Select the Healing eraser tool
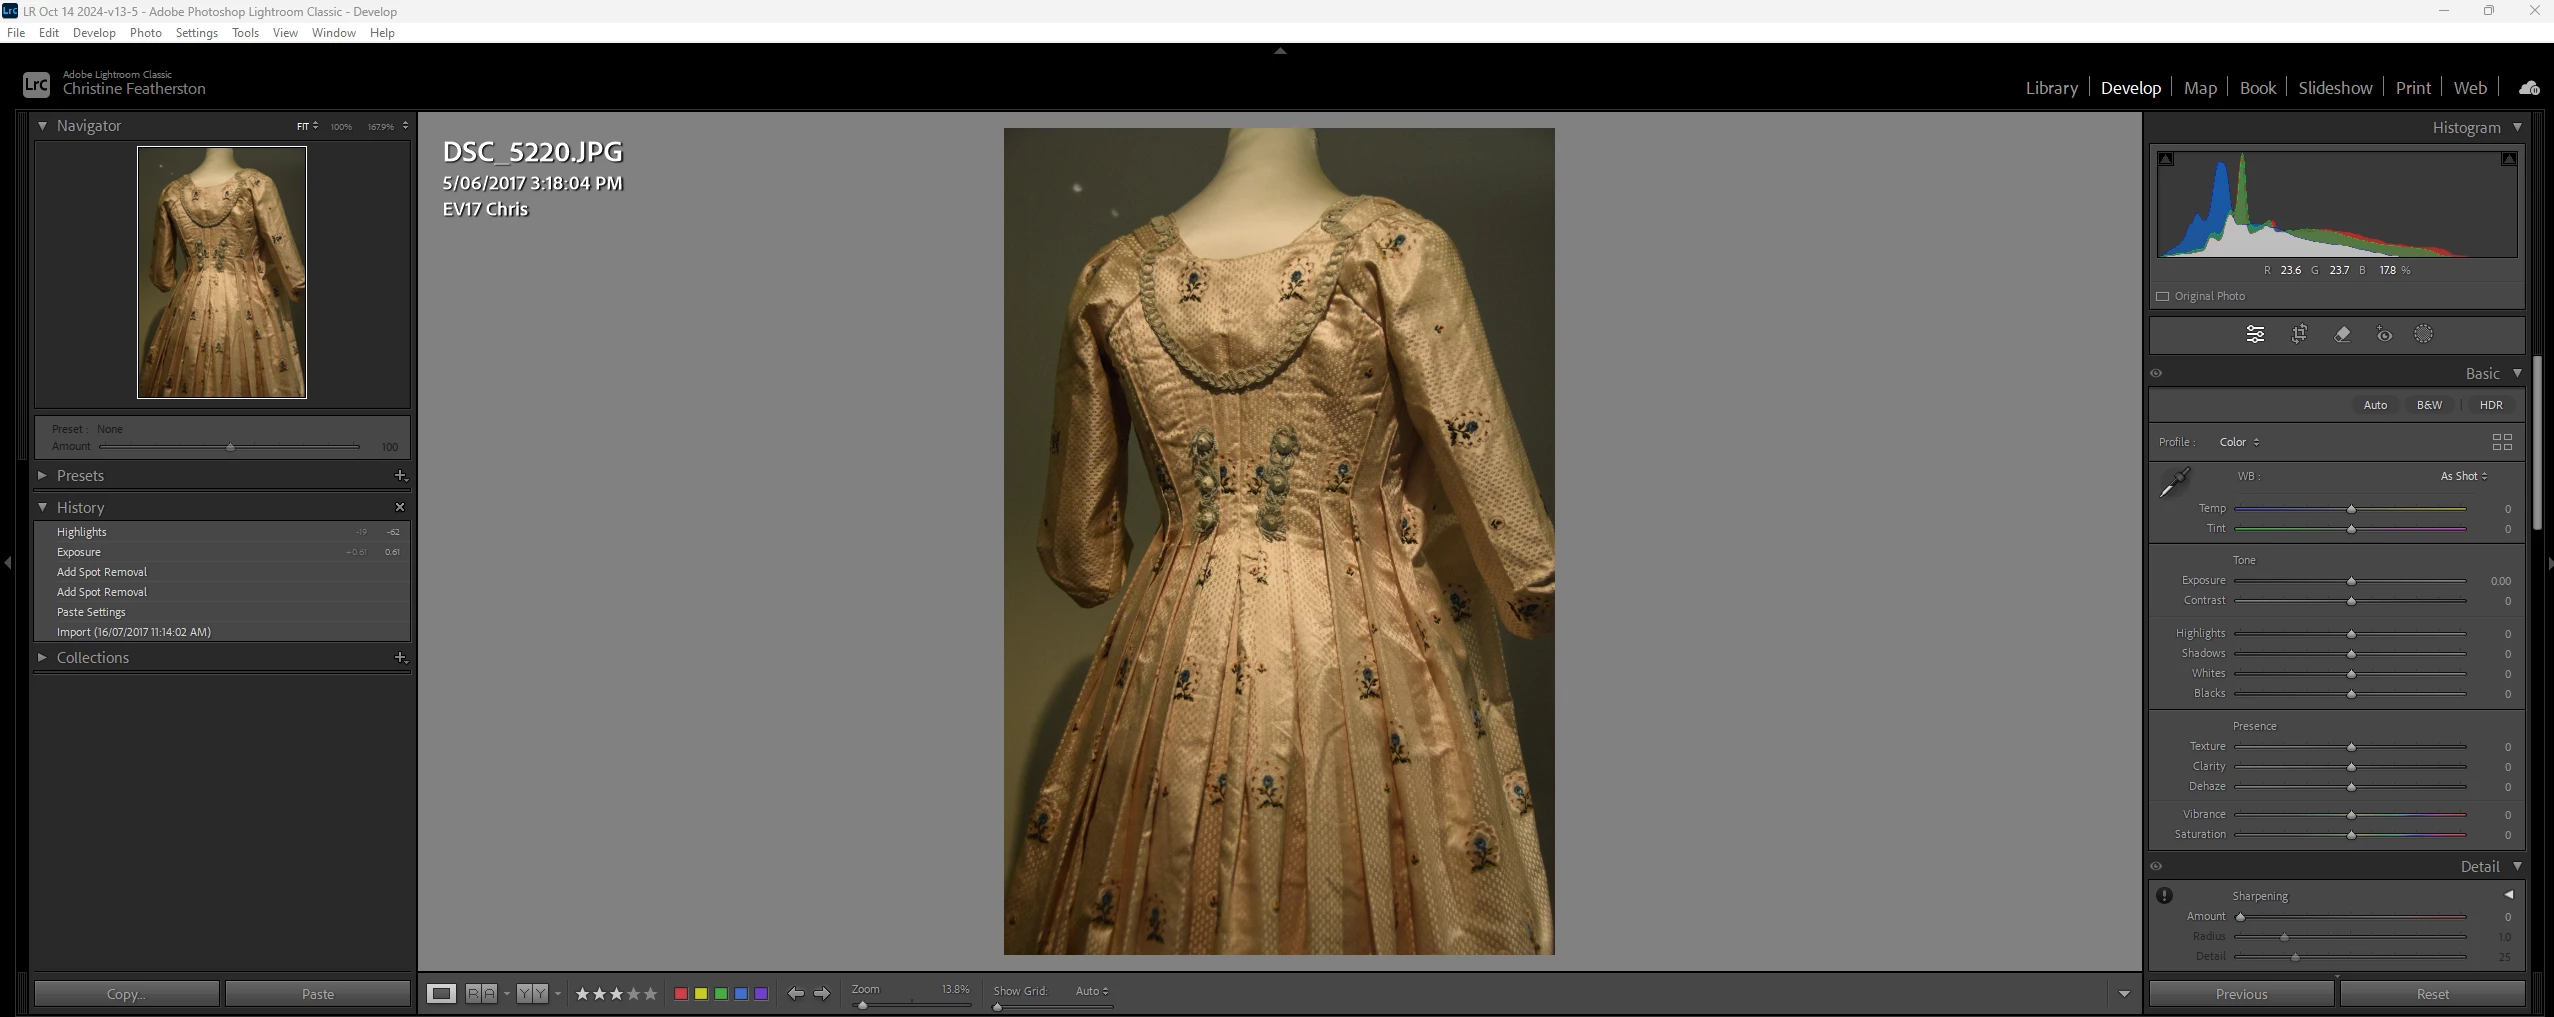Screen dimensions: 2554x1017 [x=2342, y=335]
